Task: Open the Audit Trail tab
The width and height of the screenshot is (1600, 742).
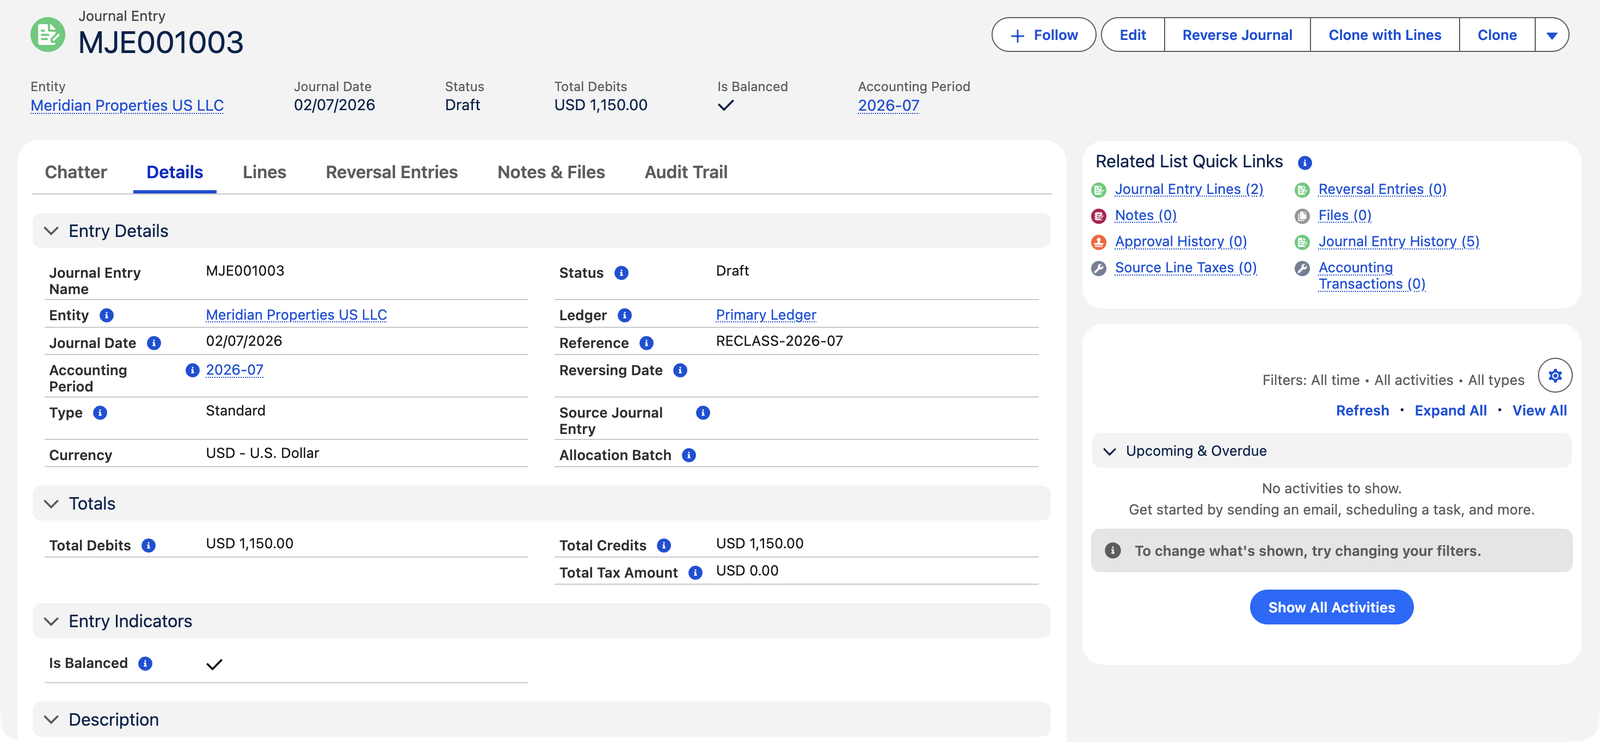Action: coord(686,172)
